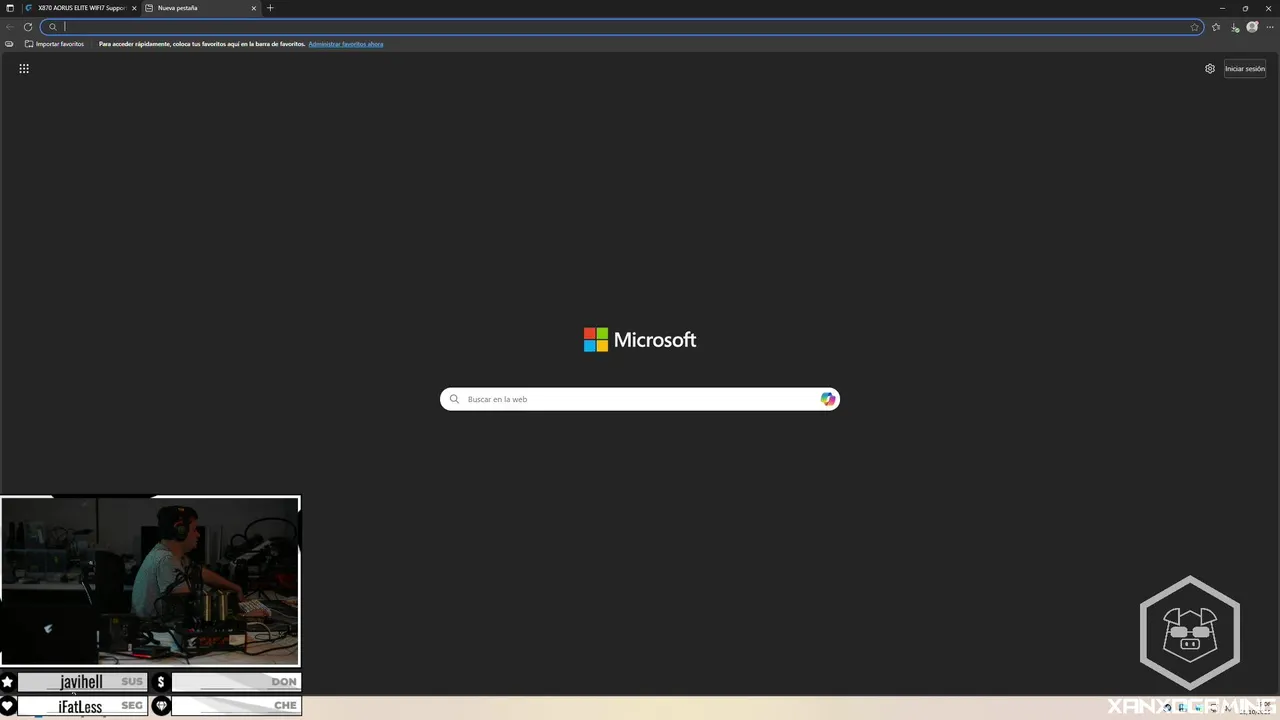Click the Iniciar sesión button
Screen dimensions: 1280x720
(1245, 69)
